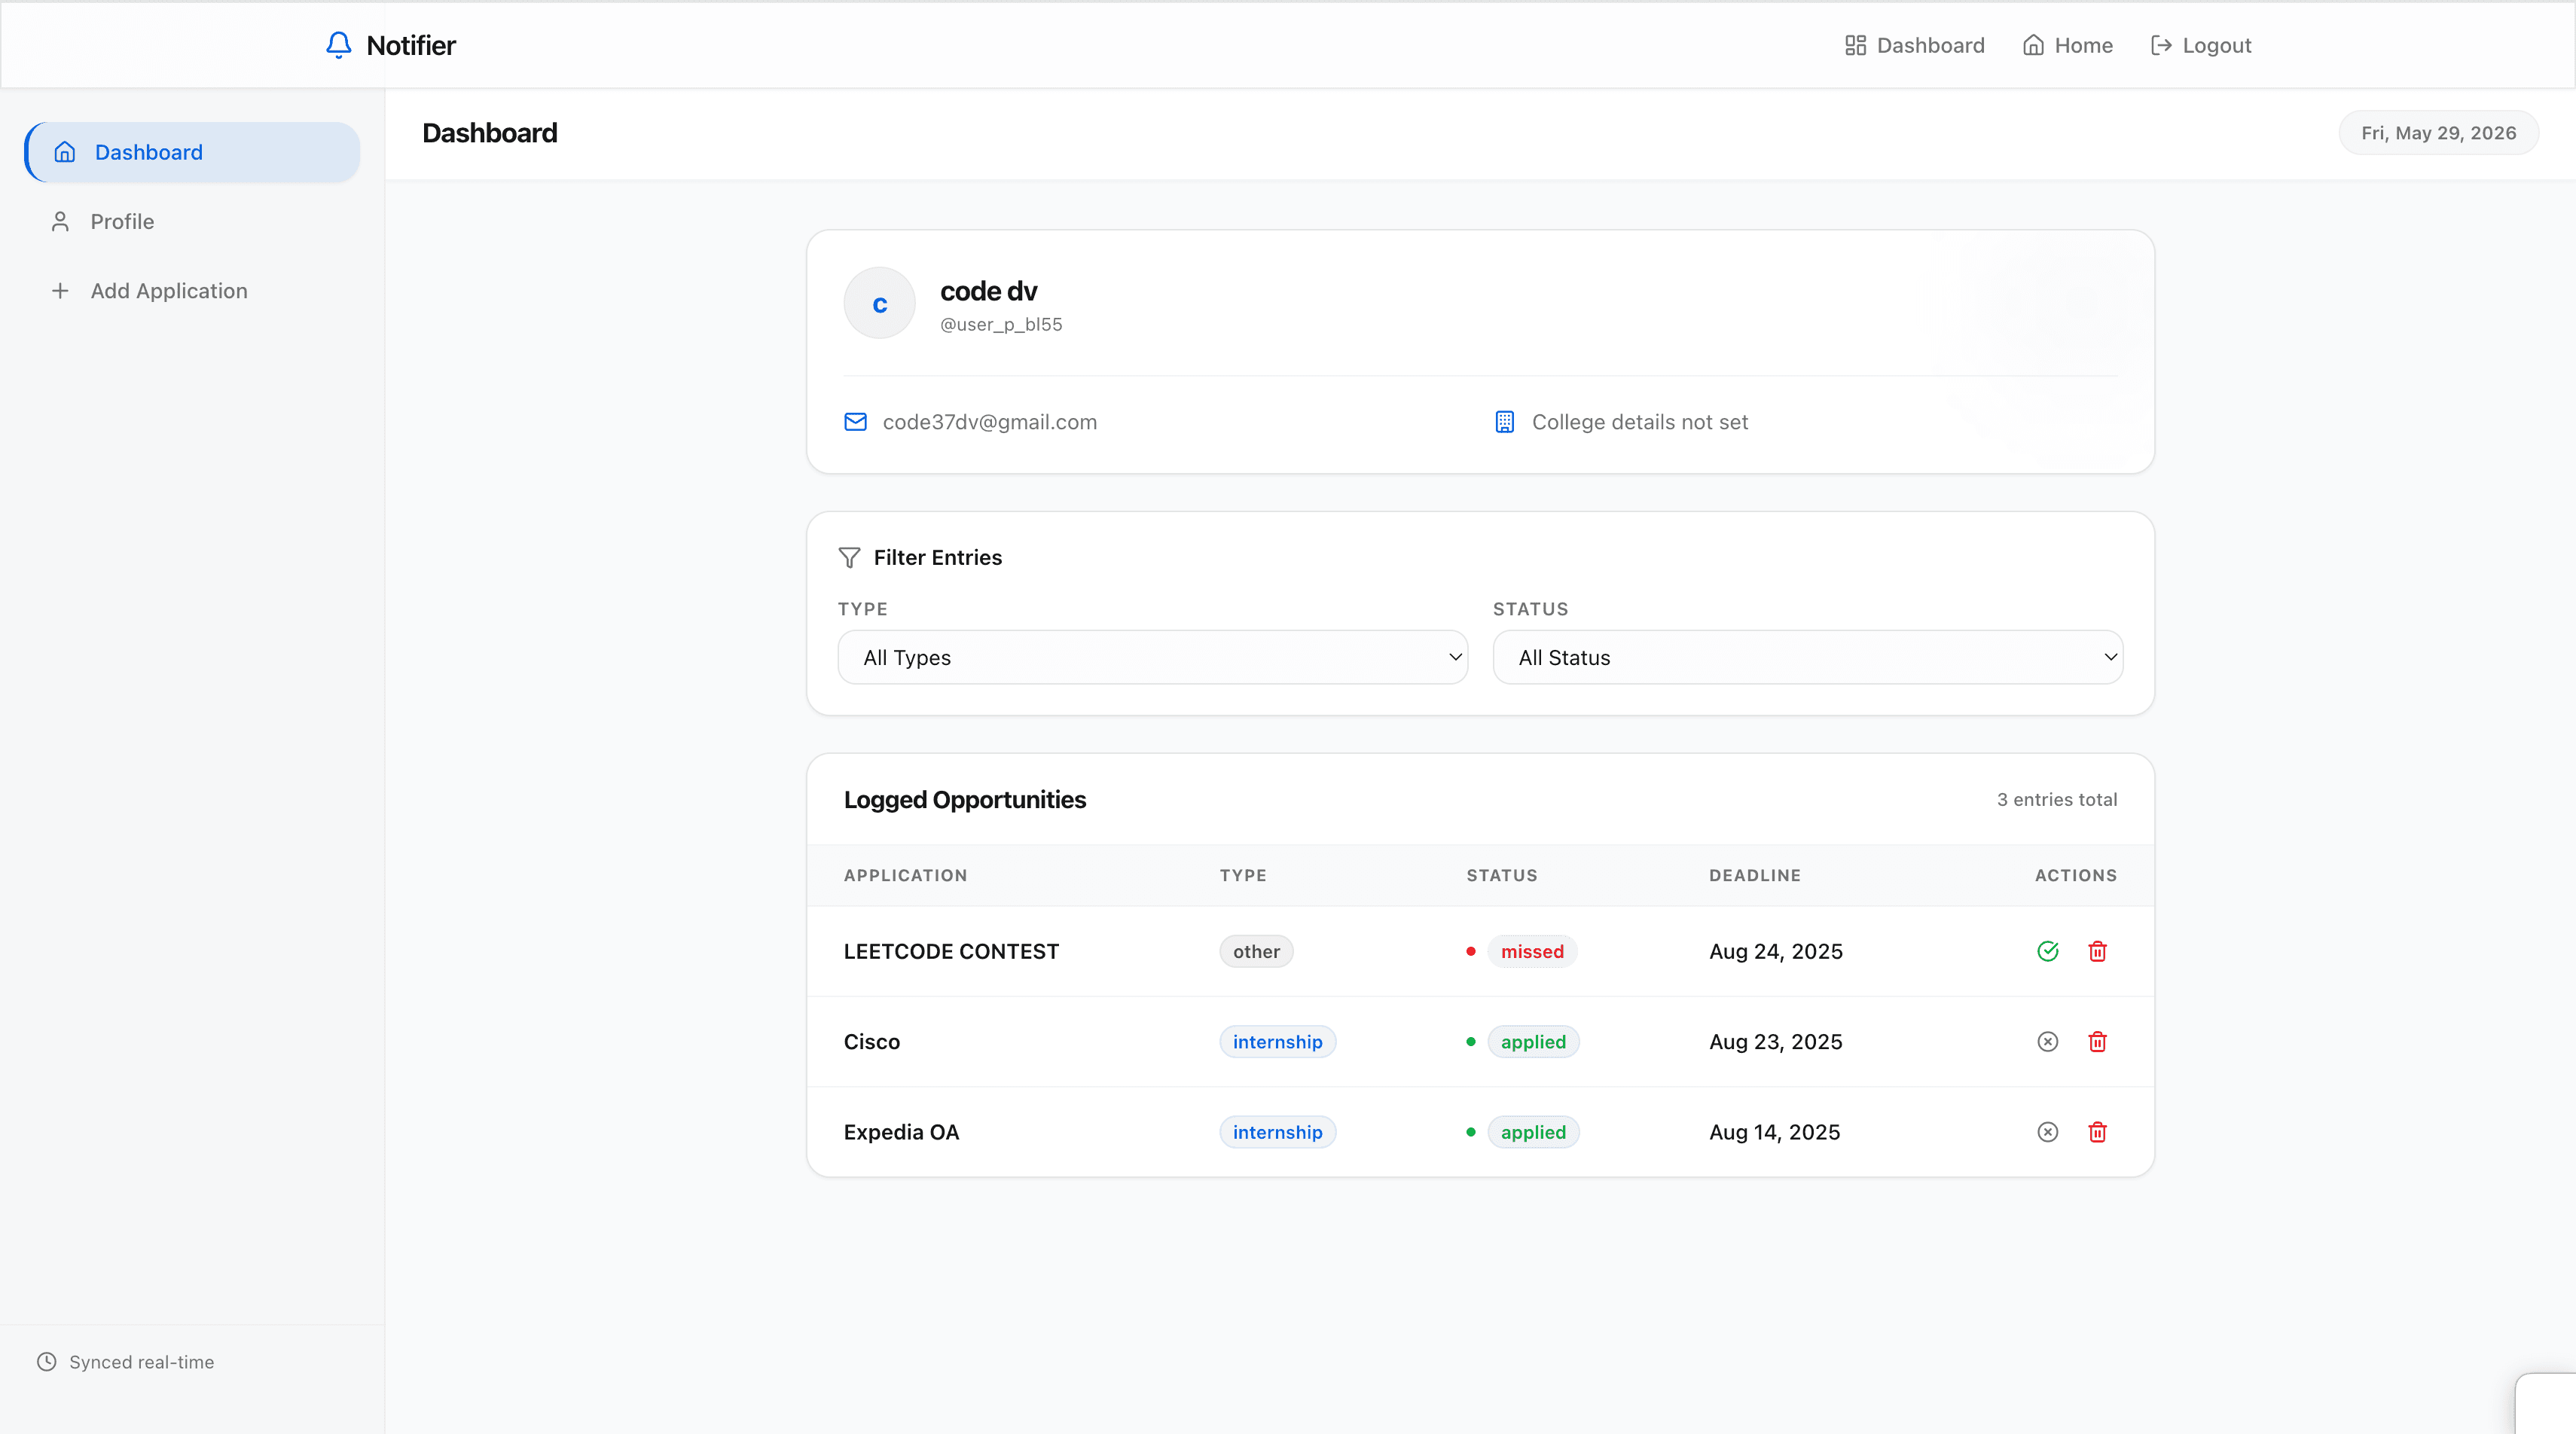Click the DEADLINE column header

point(1755,875)
